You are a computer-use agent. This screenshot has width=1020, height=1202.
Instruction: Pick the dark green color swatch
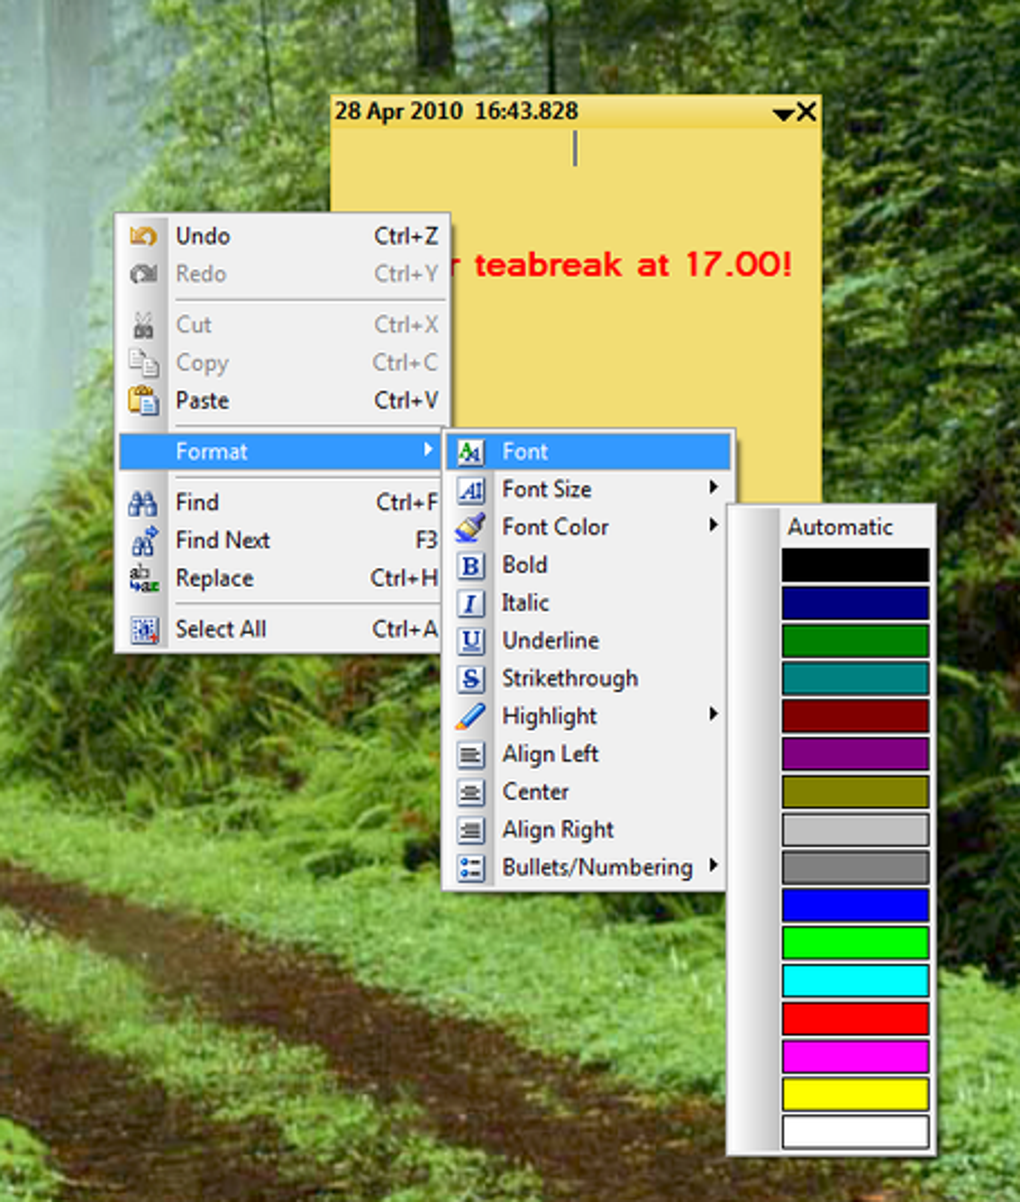point(855,641)
